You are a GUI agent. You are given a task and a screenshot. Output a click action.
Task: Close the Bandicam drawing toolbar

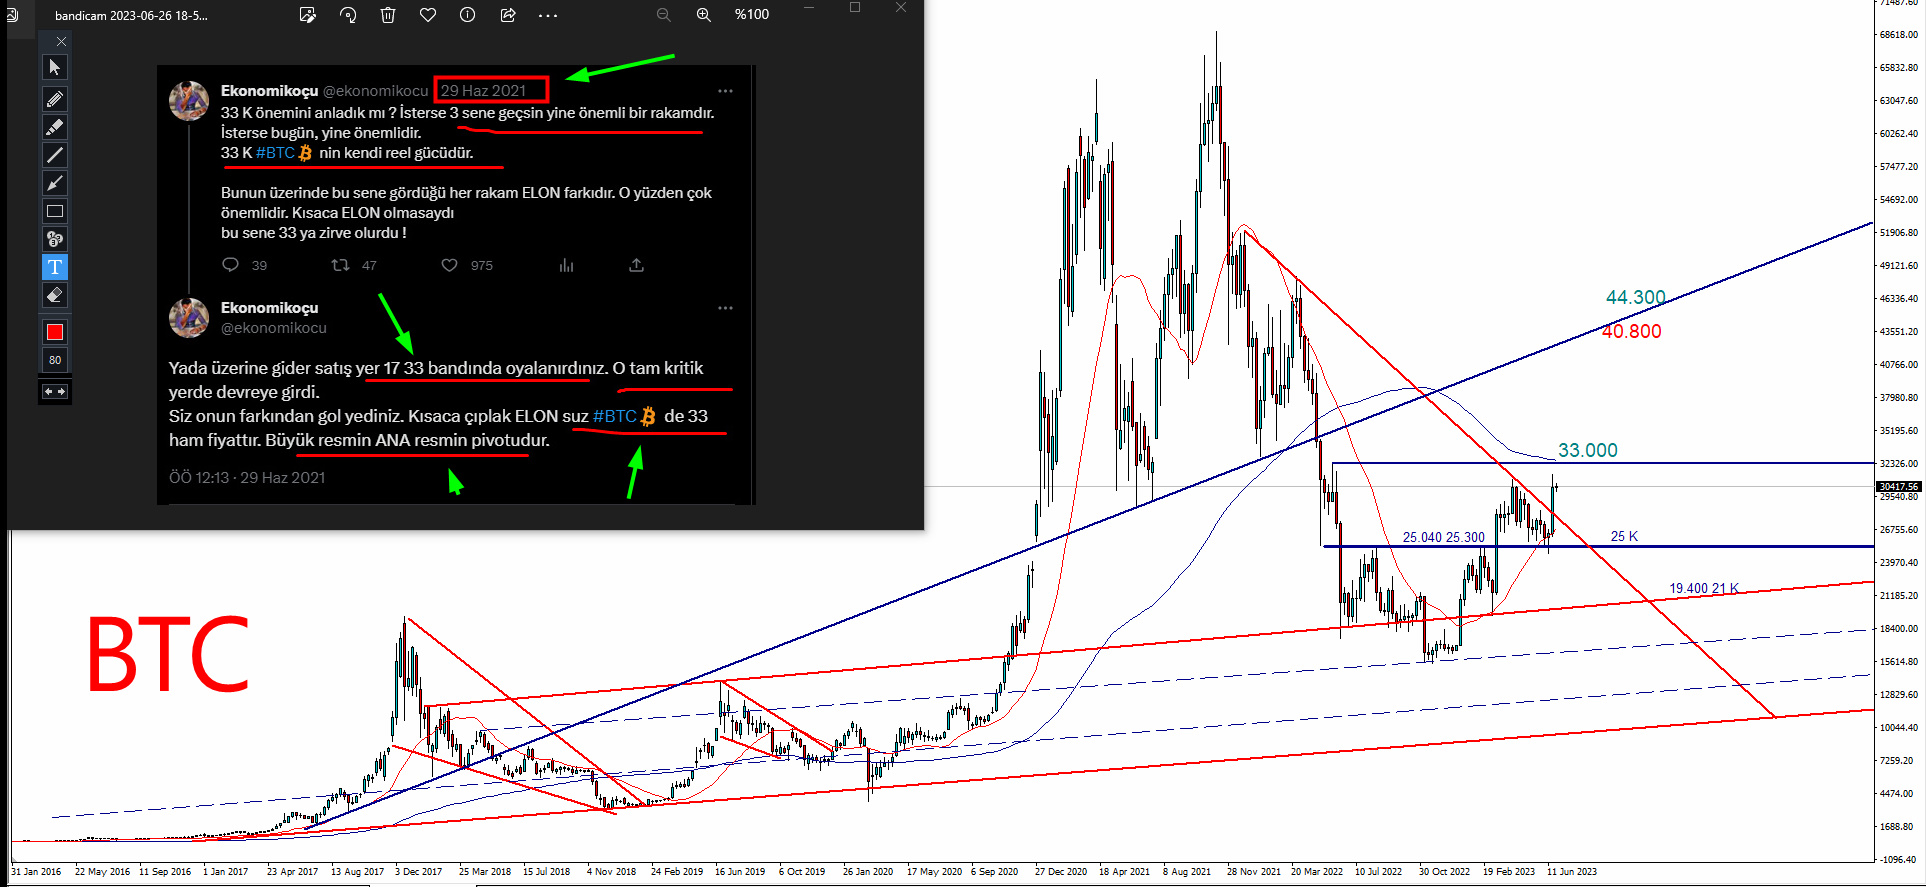click(x=61, y=41)
